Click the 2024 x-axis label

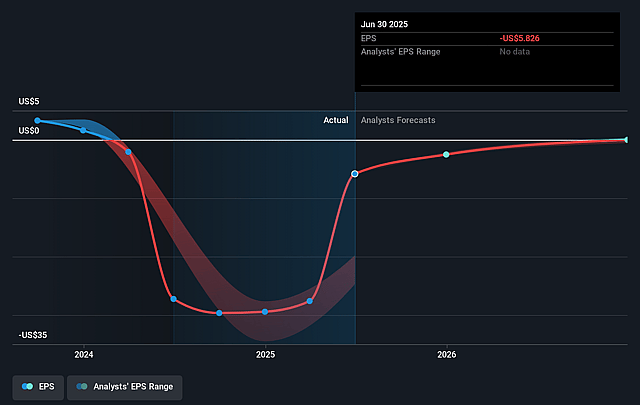(84, 355)
